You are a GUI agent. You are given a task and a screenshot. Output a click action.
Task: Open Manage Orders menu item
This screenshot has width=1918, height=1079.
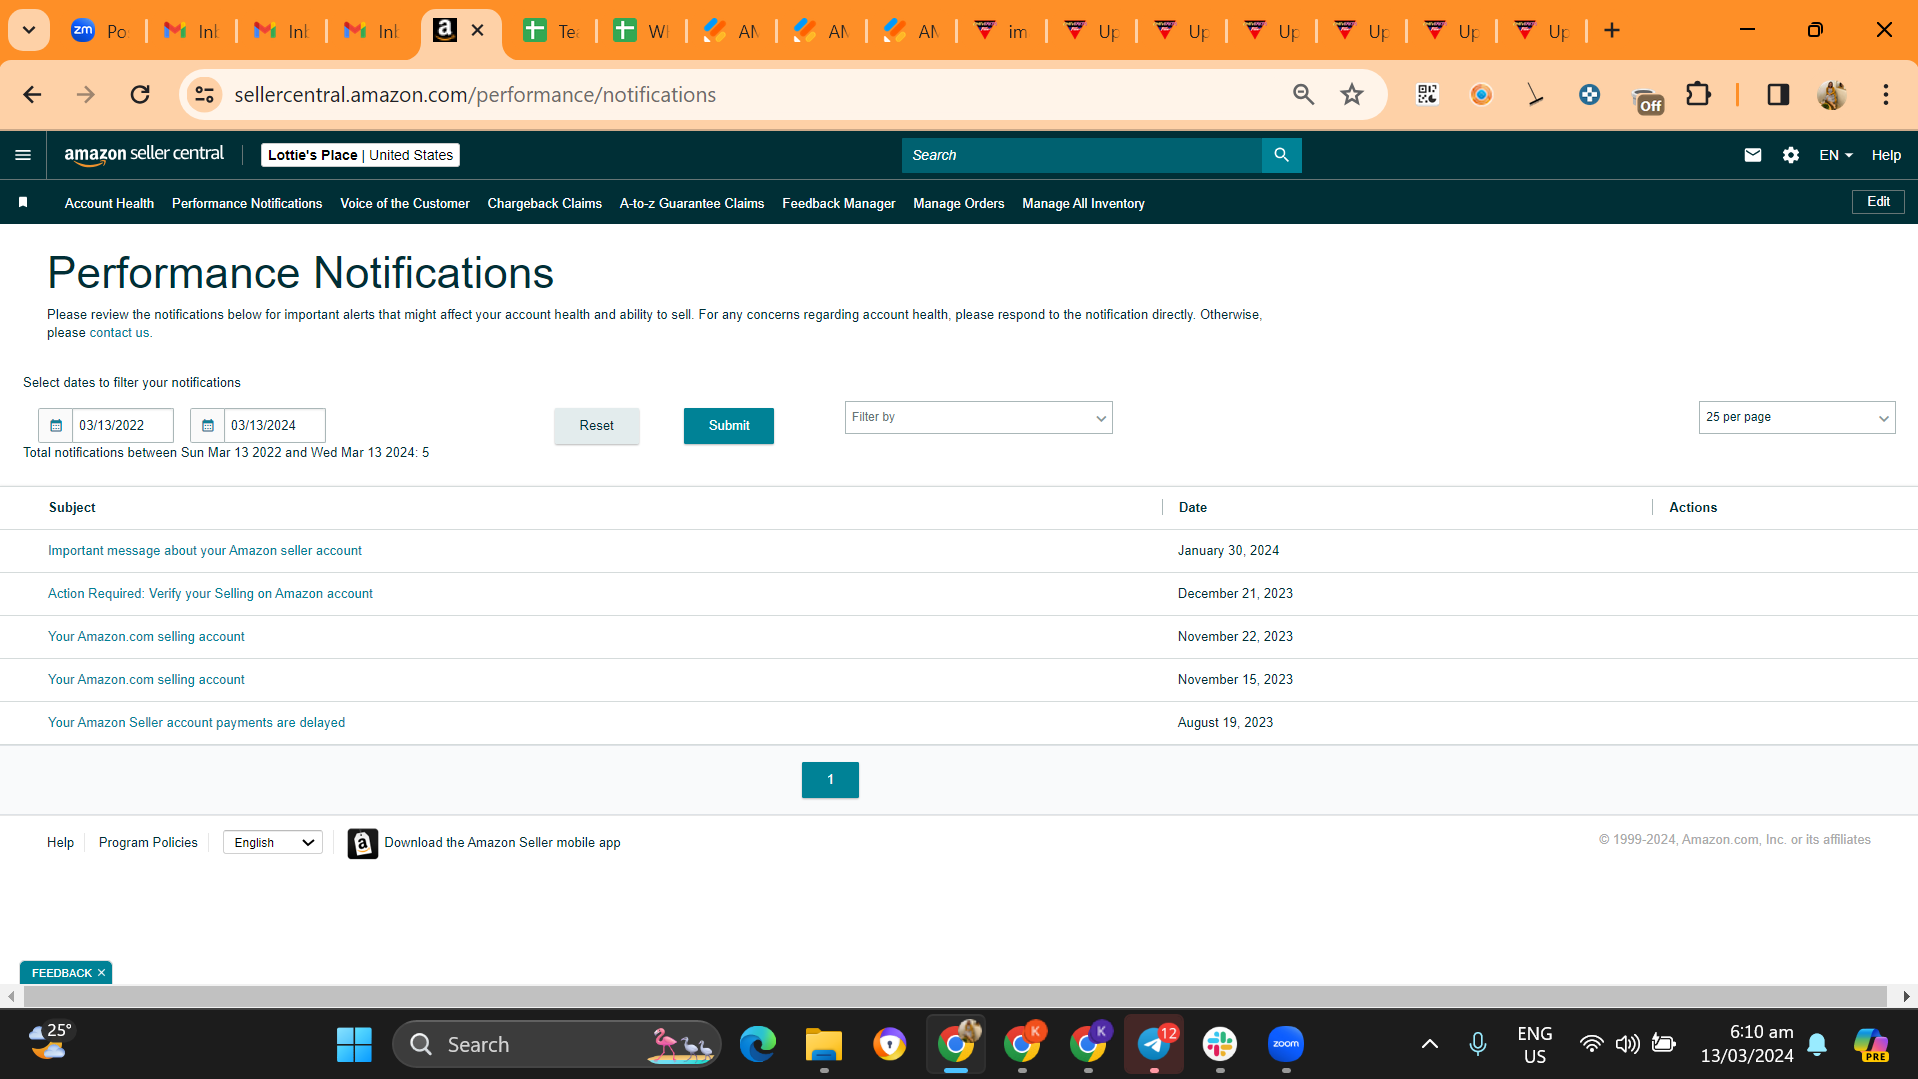tap(959, 204)
